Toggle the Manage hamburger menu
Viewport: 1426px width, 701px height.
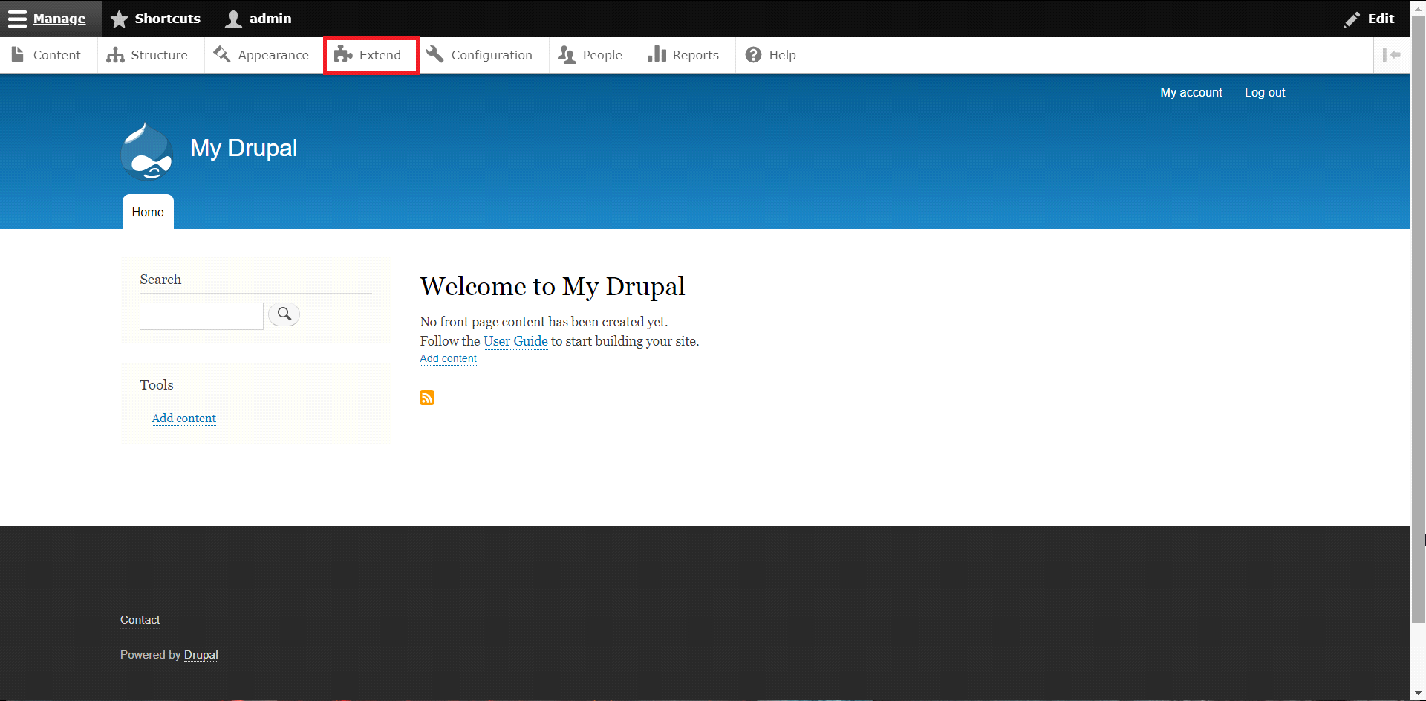coord(47,18)
